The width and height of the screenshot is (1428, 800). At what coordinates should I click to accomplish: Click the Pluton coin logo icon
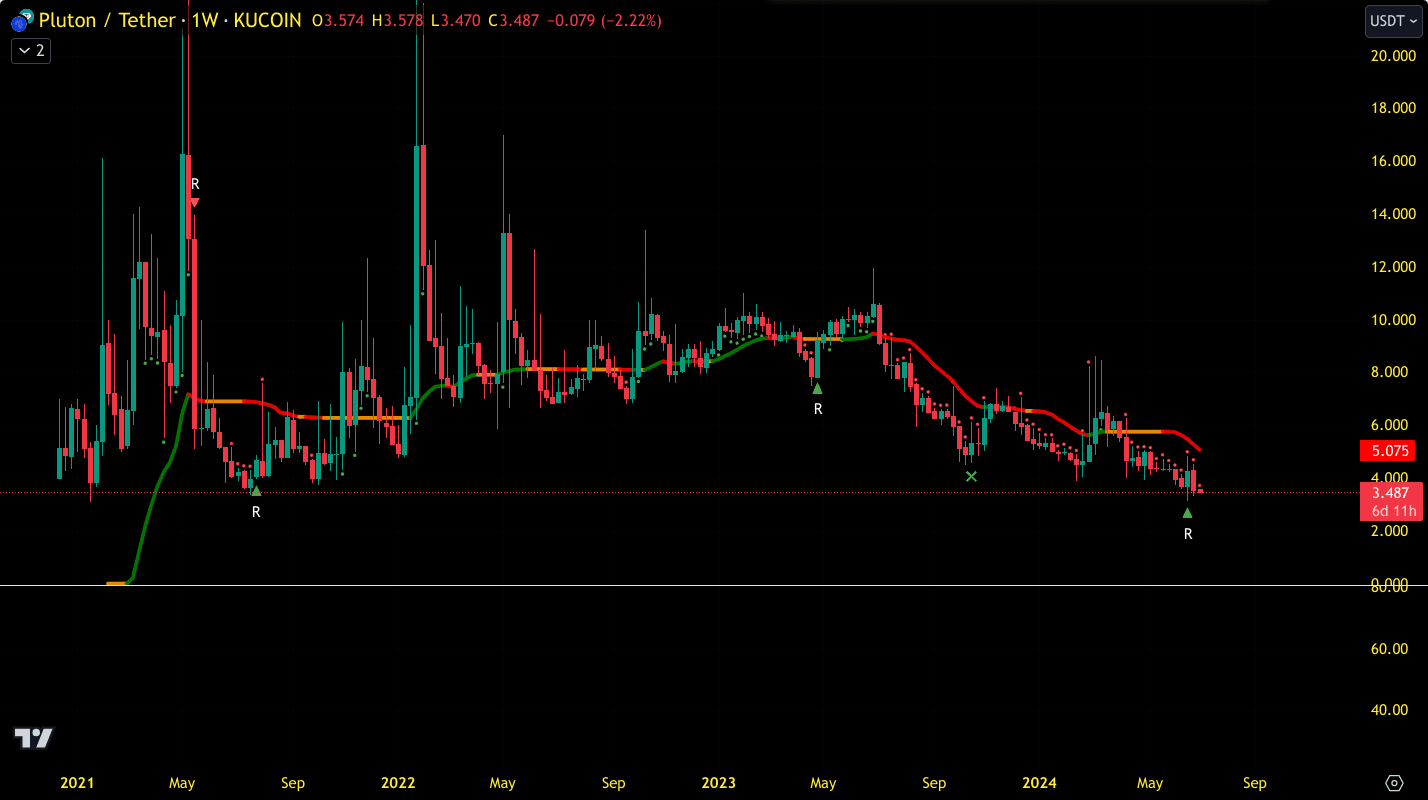pos(22,20)
